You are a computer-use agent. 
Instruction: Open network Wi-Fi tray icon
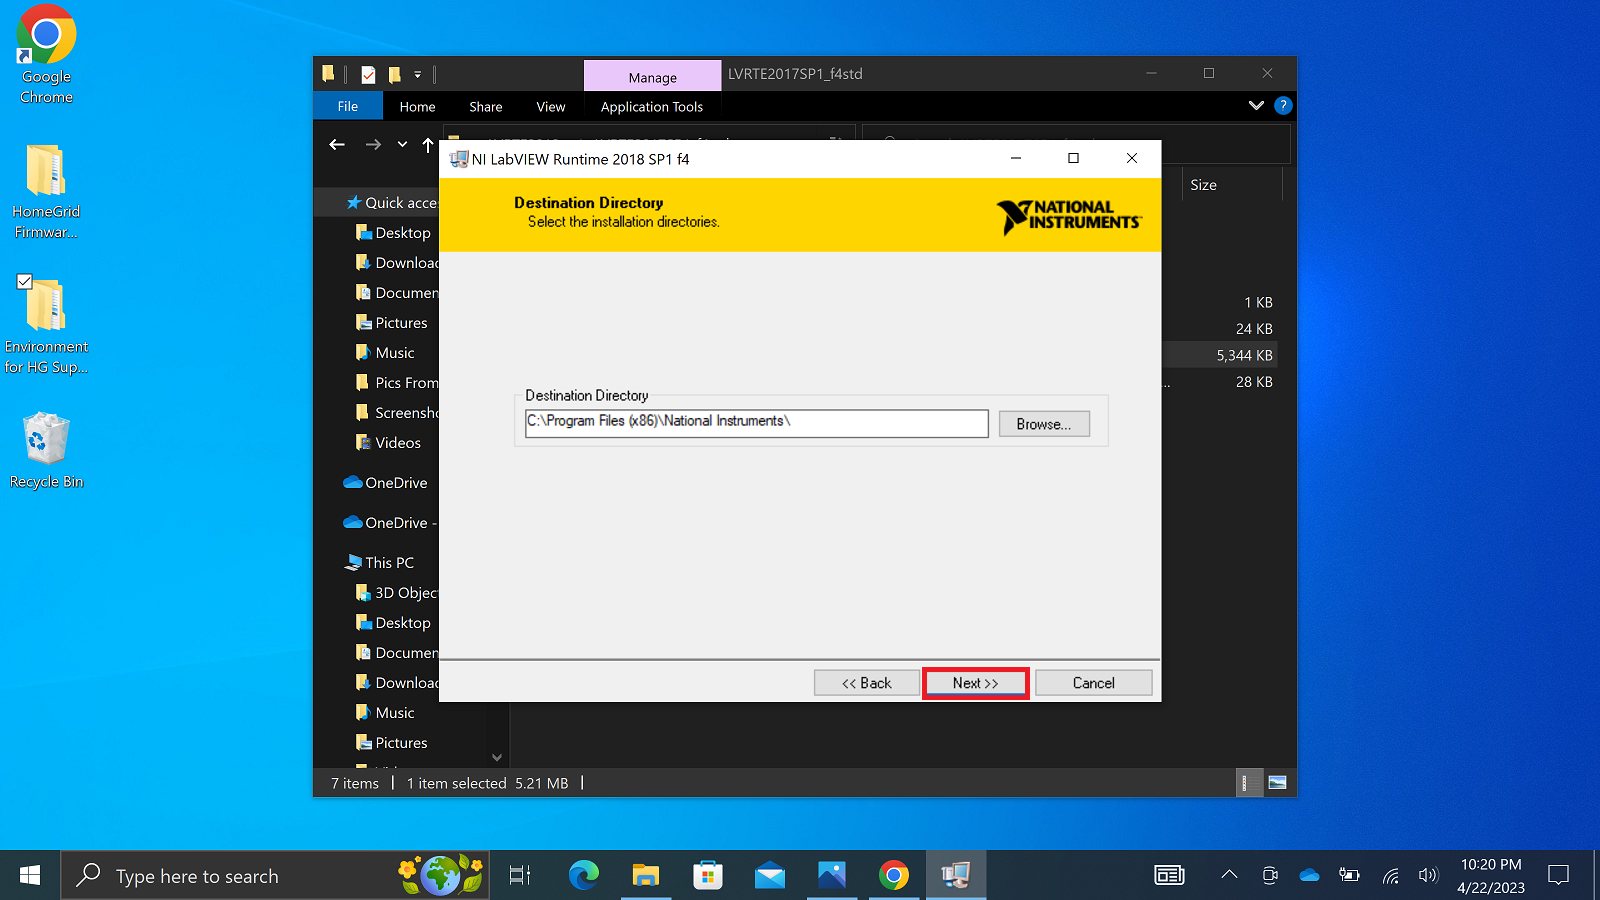[1390, 876]
